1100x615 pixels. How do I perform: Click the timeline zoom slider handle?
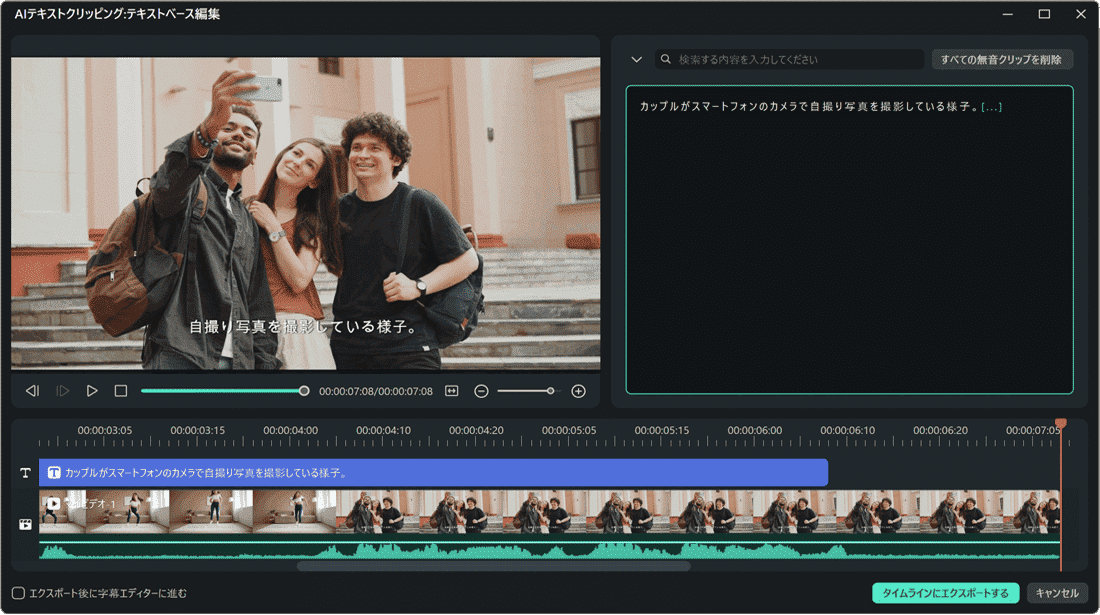click(x=550, y=391)
